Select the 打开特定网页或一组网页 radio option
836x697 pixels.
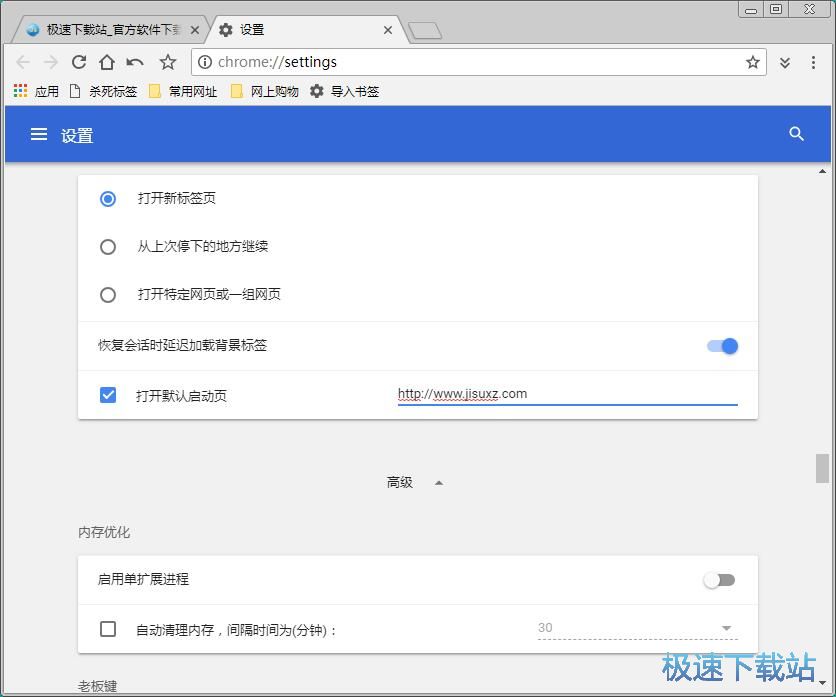click(108, 295)
